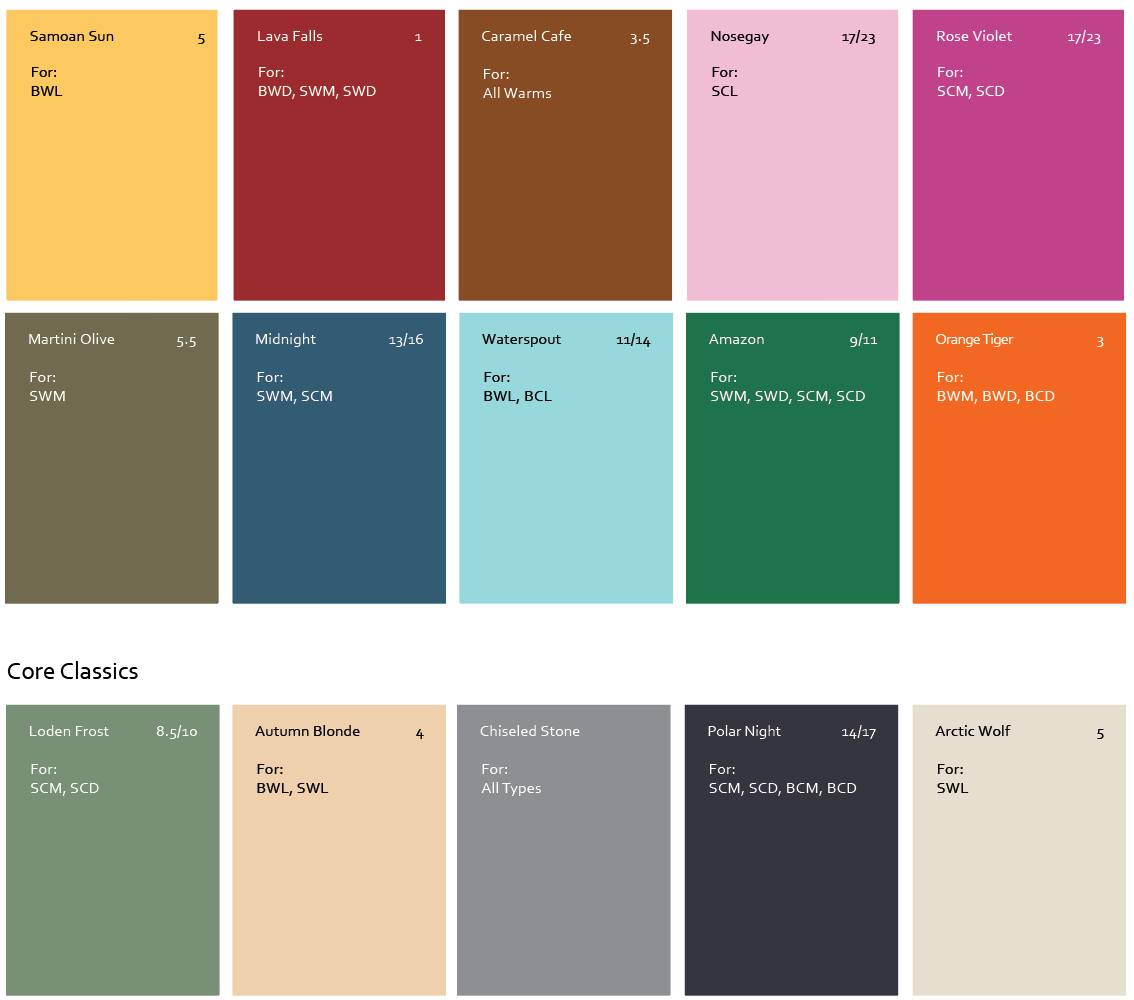
Task: Click the 8.5/10 value on Loden Frost
Action: point(176,732)
